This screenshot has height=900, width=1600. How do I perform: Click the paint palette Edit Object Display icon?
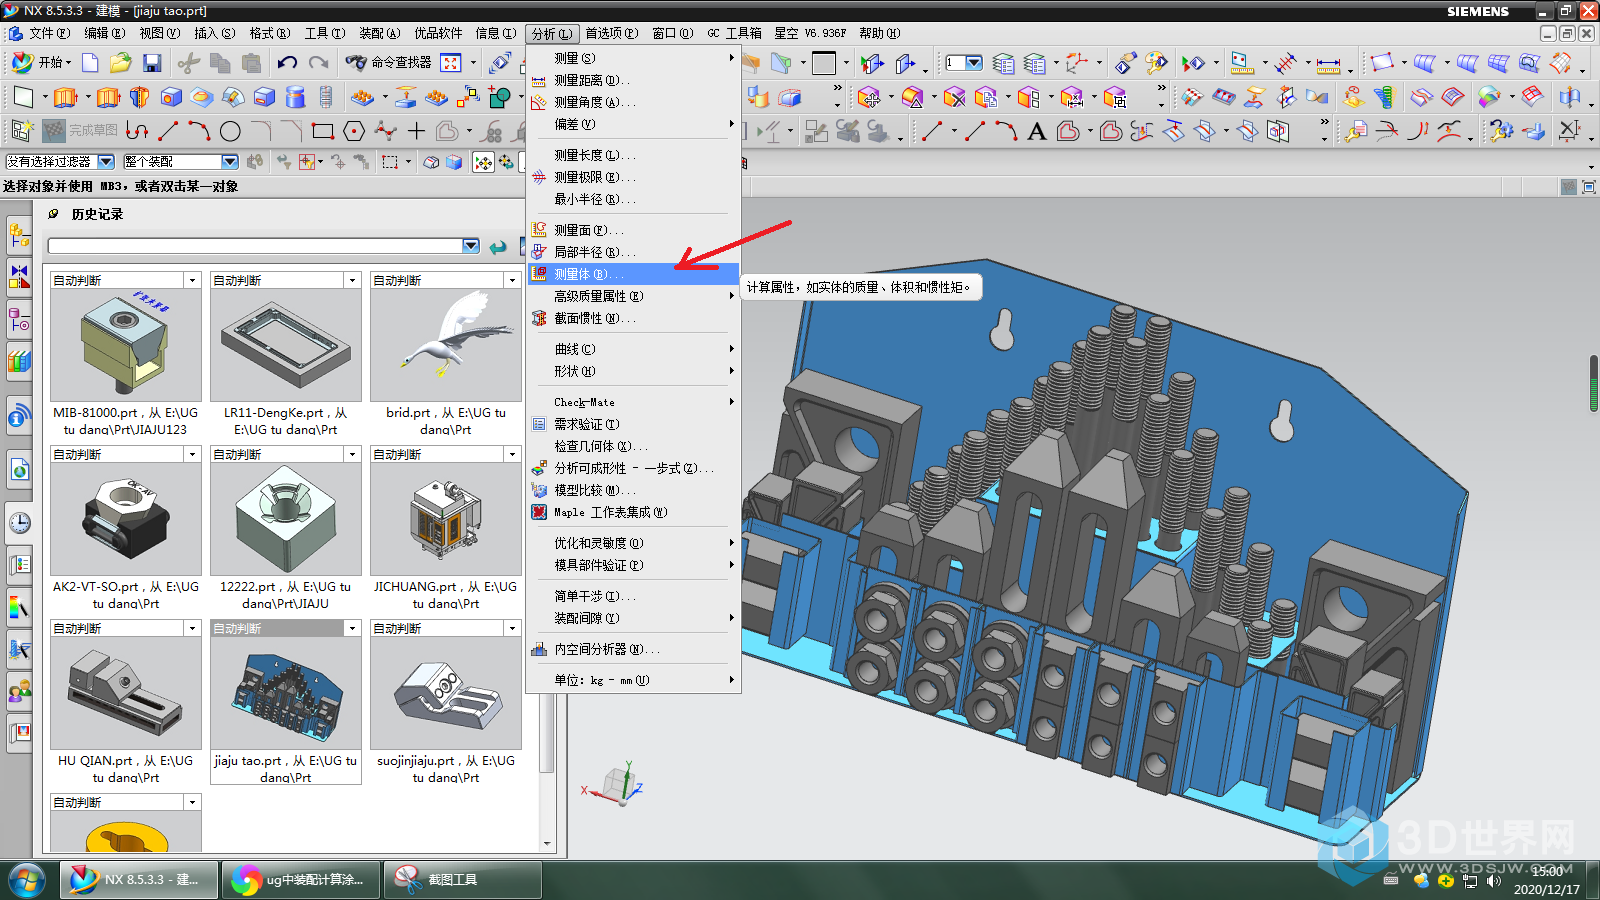pyautogui.click(x=1157, y=63)
